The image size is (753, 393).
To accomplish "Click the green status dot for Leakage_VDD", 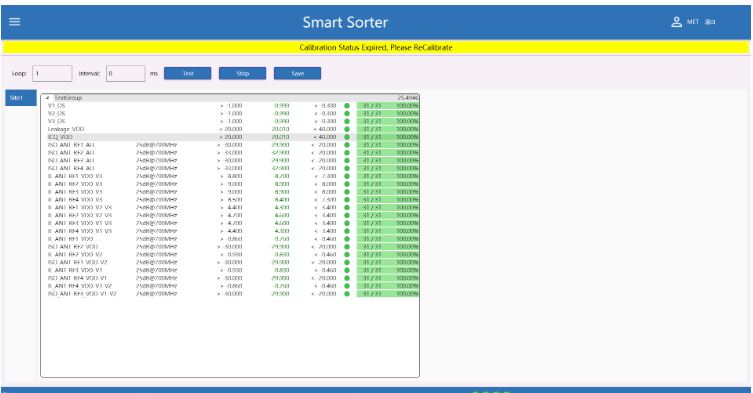I will tap(347, 129).
